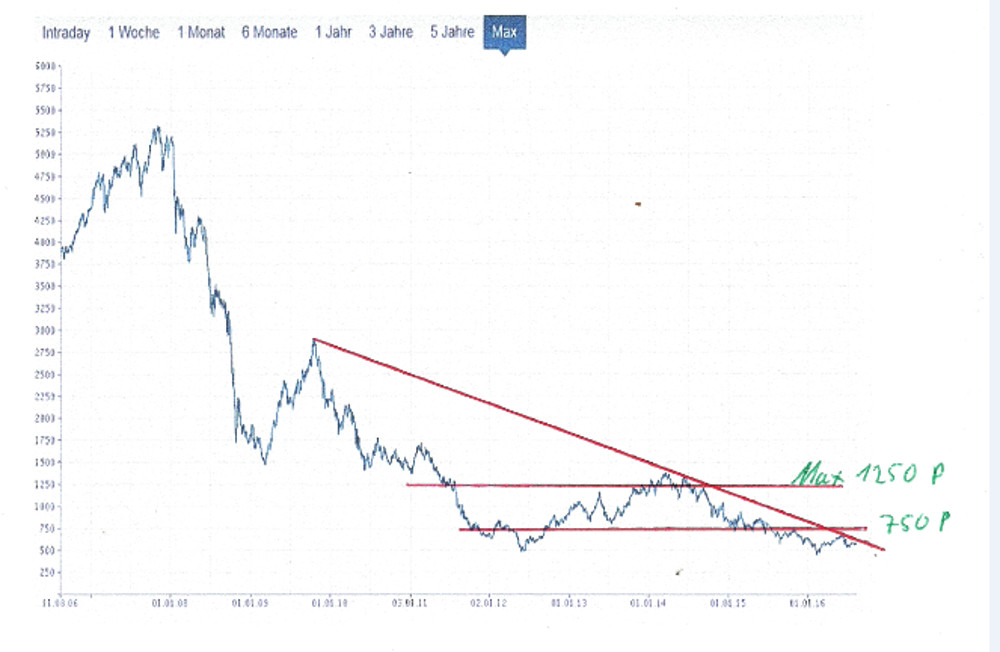
Task: Click the price line's 2008 peak point
Action: (x=157, y=128)
